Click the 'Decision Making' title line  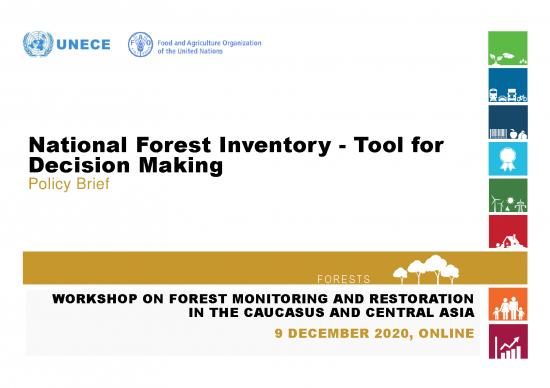(126, 165)
